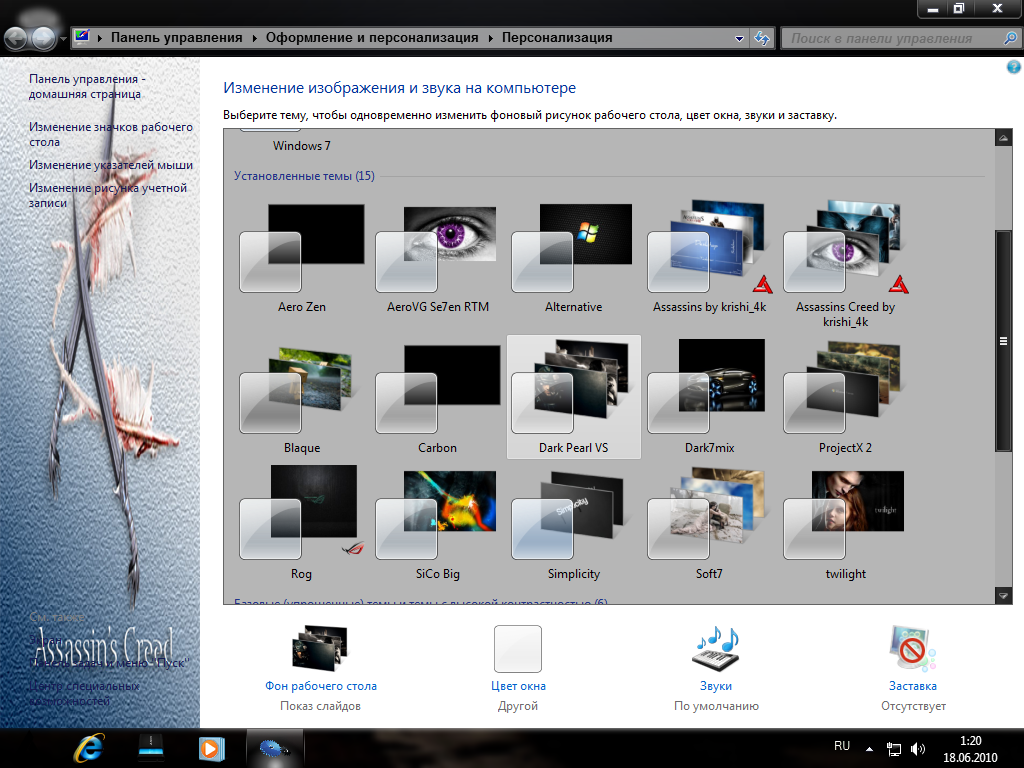Open Windows Media Player from taskbar
The width and height of the screenshot is (1024, 768).
click(212, 748)
